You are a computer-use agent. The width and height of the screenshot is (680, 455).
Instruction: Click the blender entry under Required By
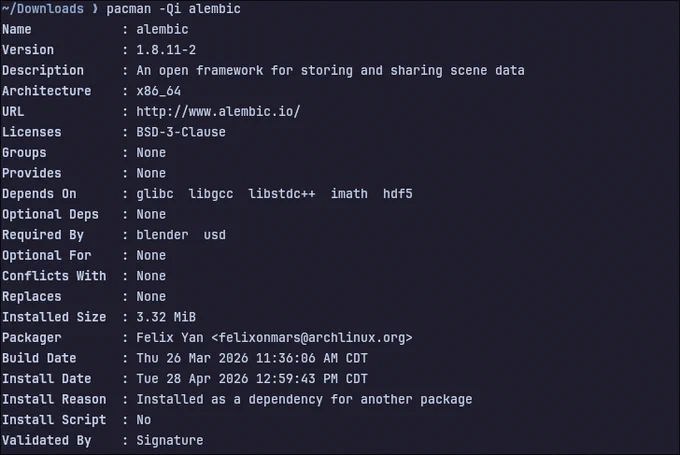click(162, 235)
